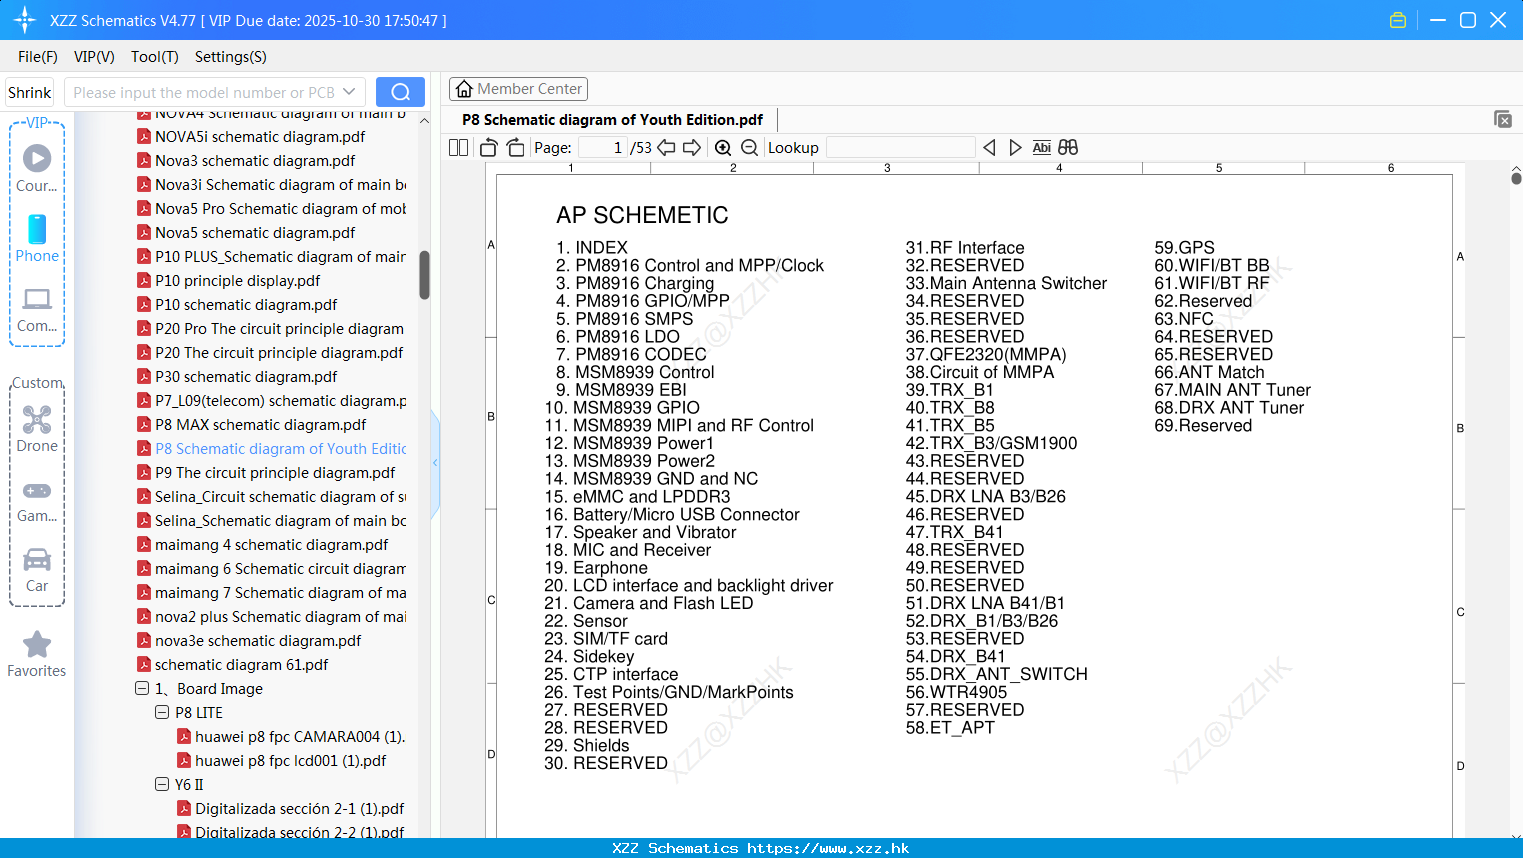This screenshot has height=858, width=1523.
Task: Toggle whole-word match Abi icon
Action: pyautogui.click(x=1041, y=148)
